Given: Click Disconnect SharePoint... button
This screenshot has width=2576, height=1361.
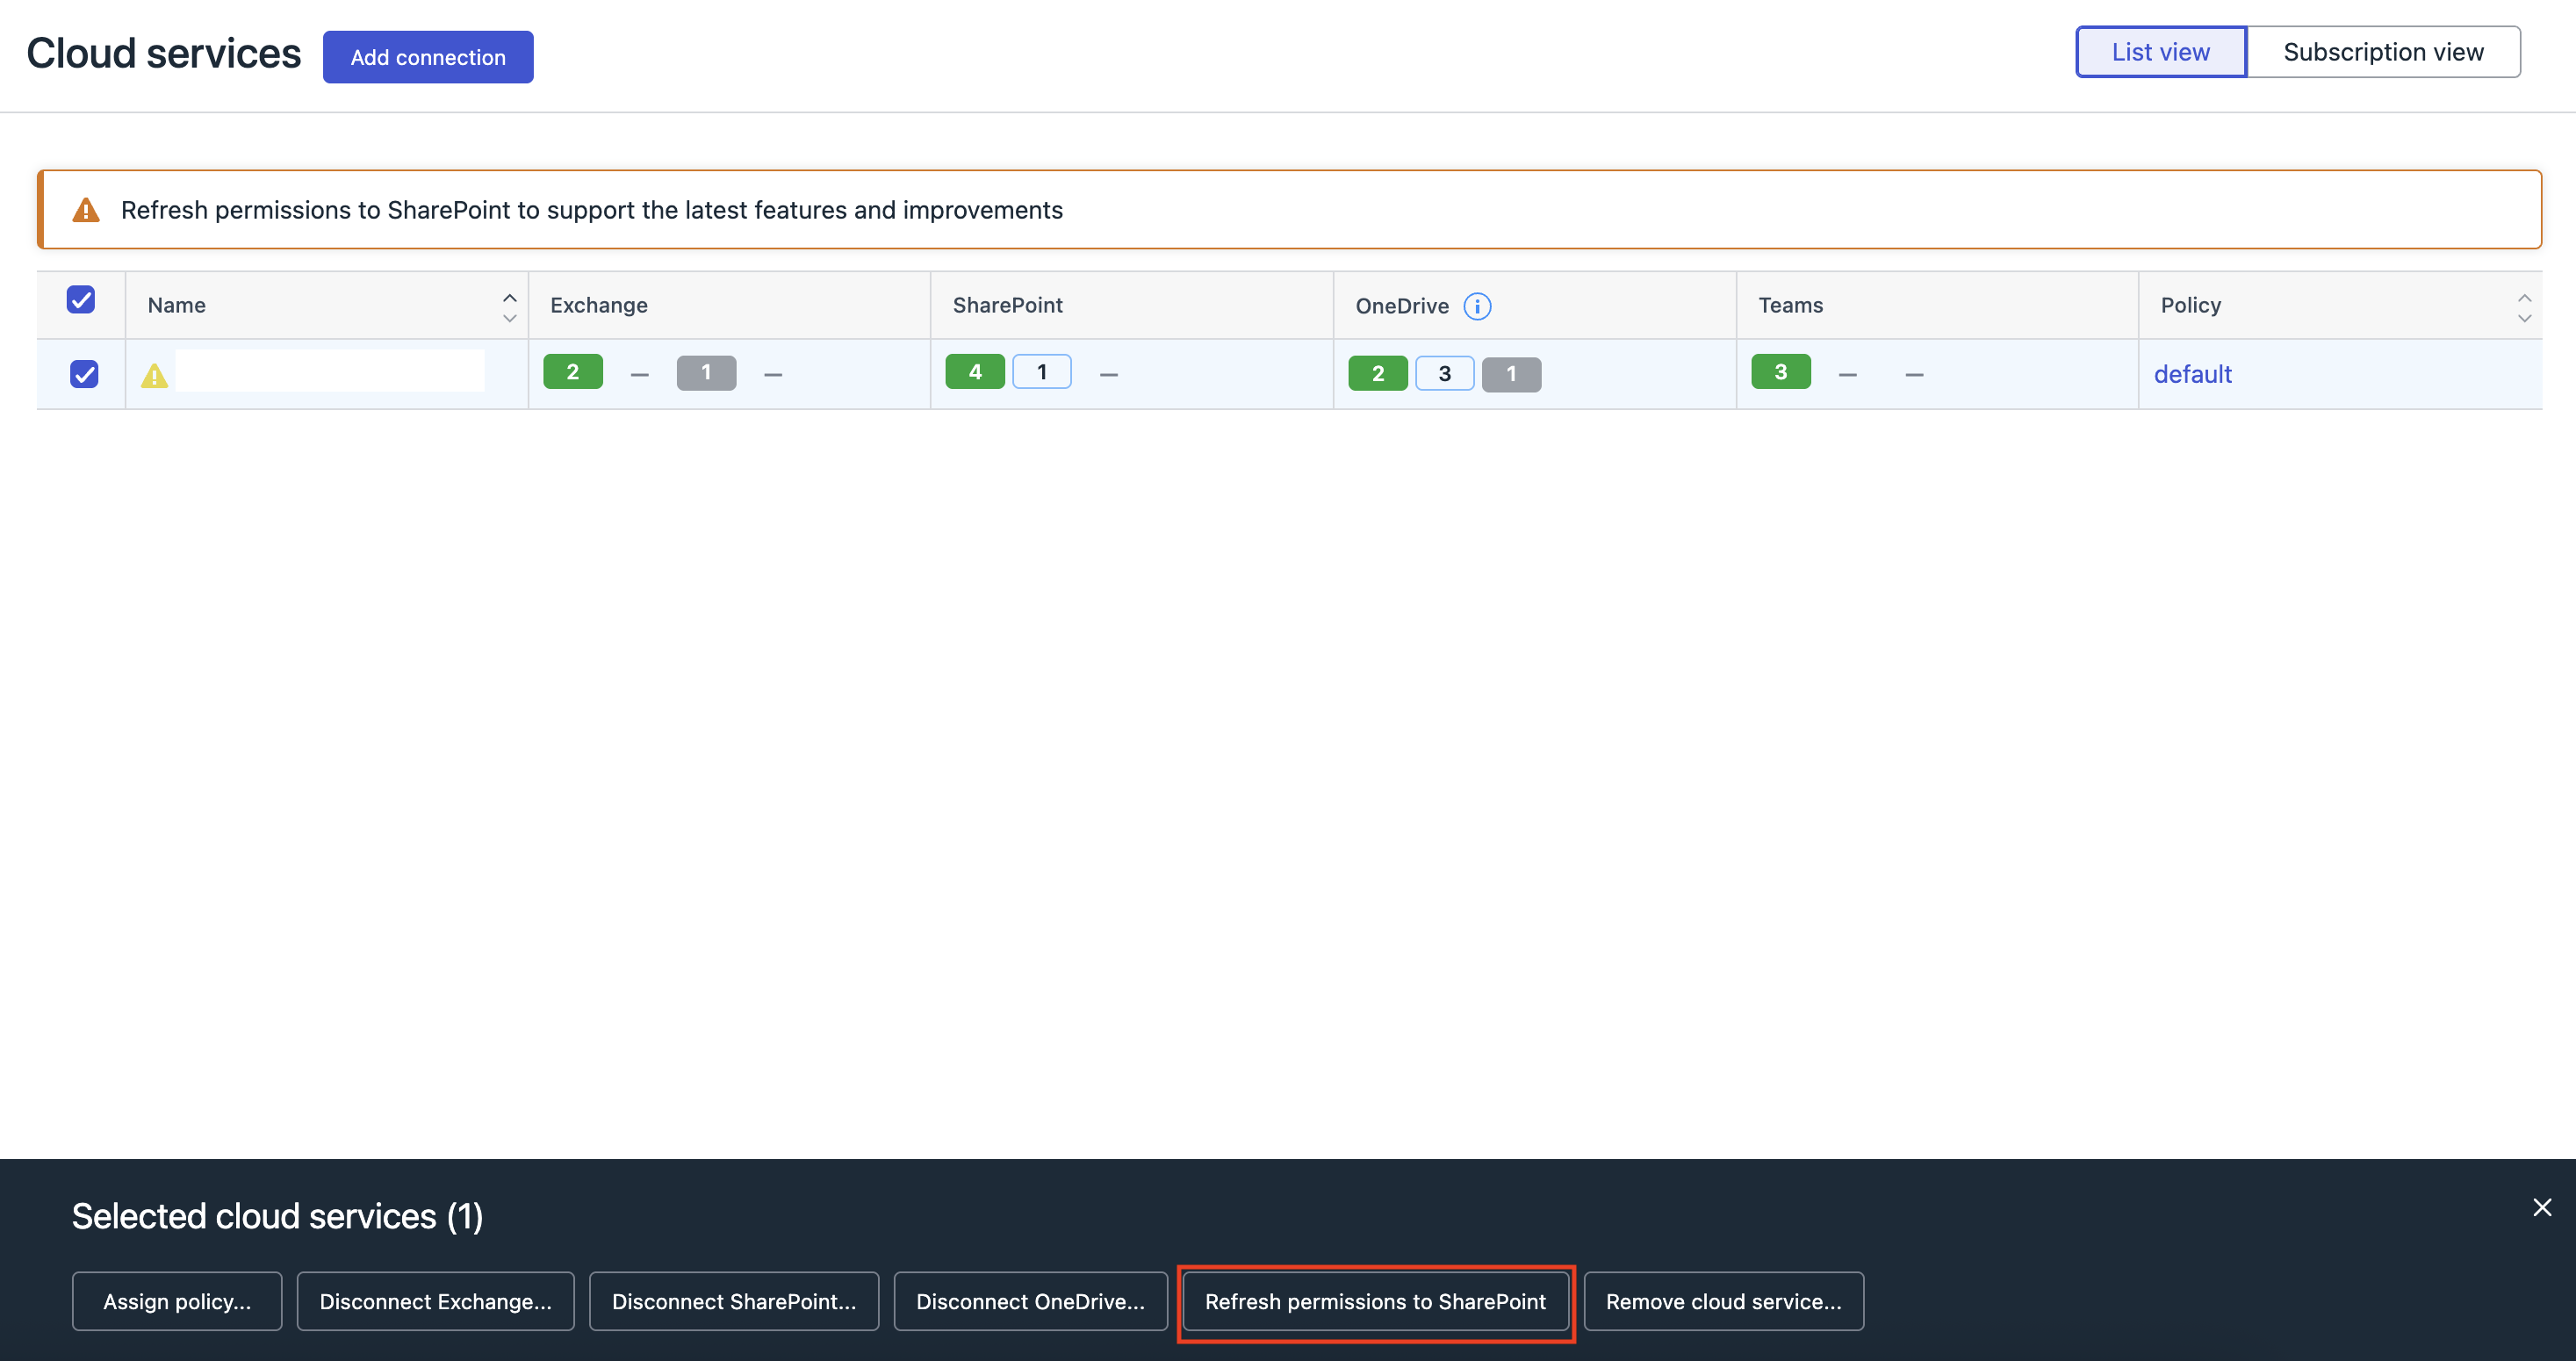Looking at the screenshot, I should click(x=734, y=1301).
